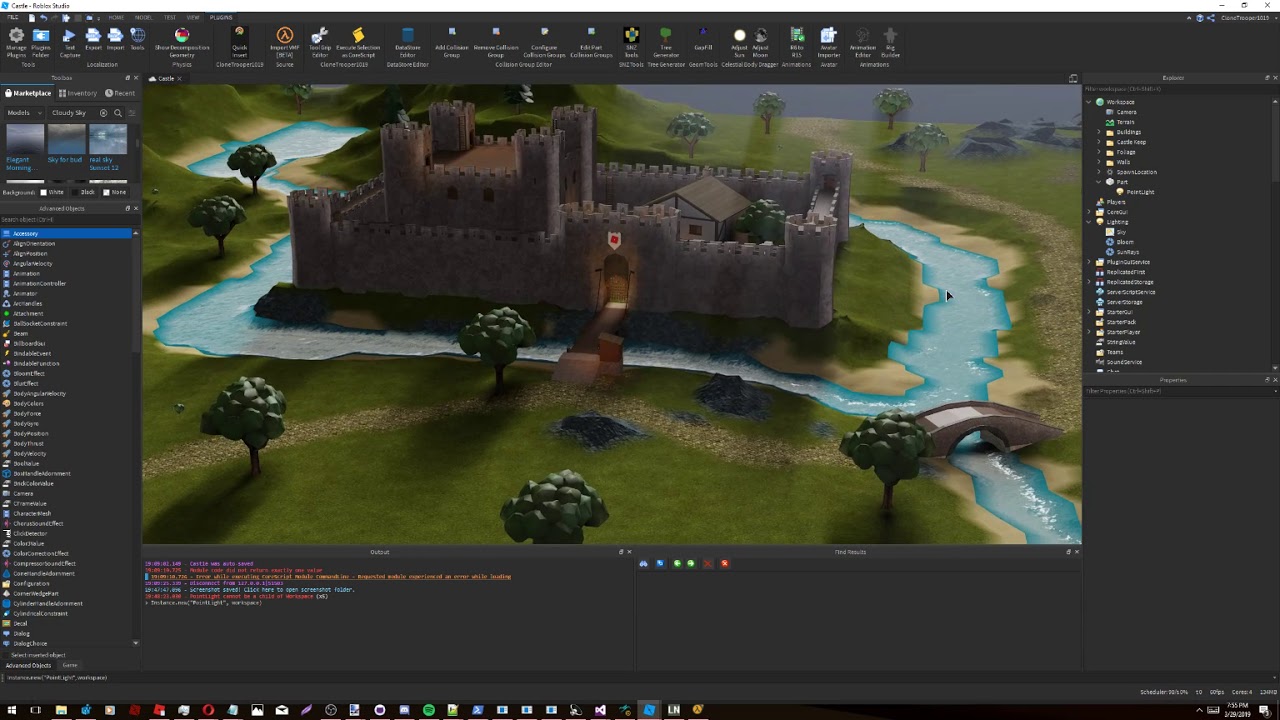
Task: Open the Models category dropdown
Action: pyautogui.click(x=24, y=113)
